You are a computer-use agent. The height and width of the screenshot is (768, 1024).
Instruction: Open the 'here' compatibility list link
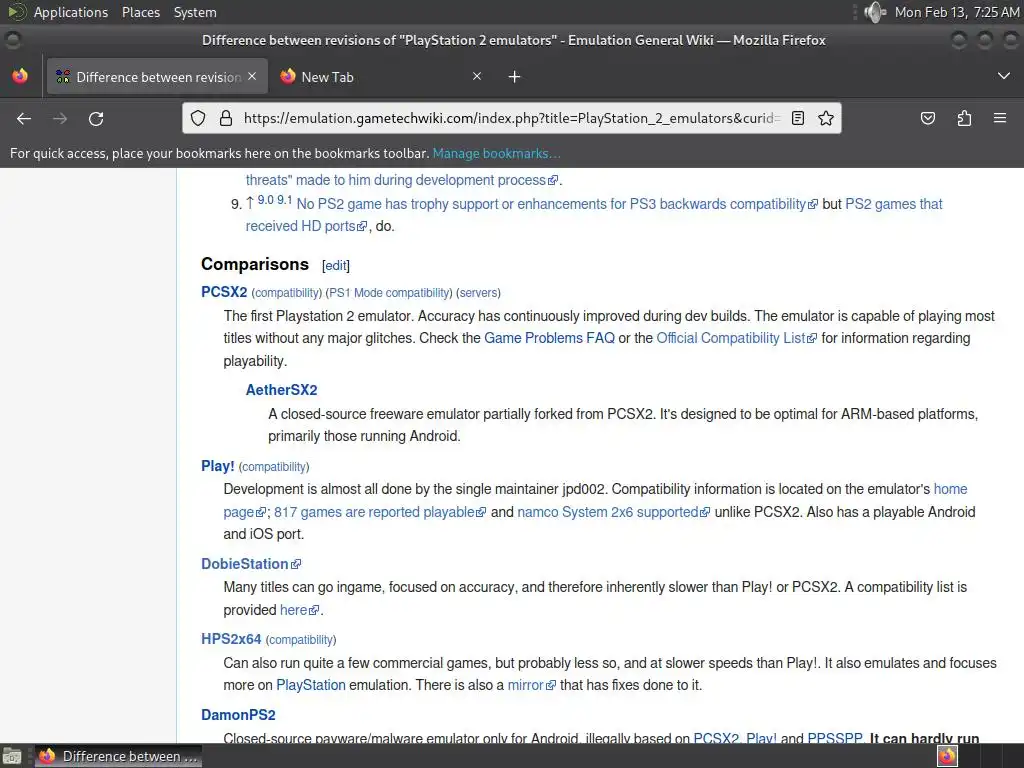coord(299,610)
